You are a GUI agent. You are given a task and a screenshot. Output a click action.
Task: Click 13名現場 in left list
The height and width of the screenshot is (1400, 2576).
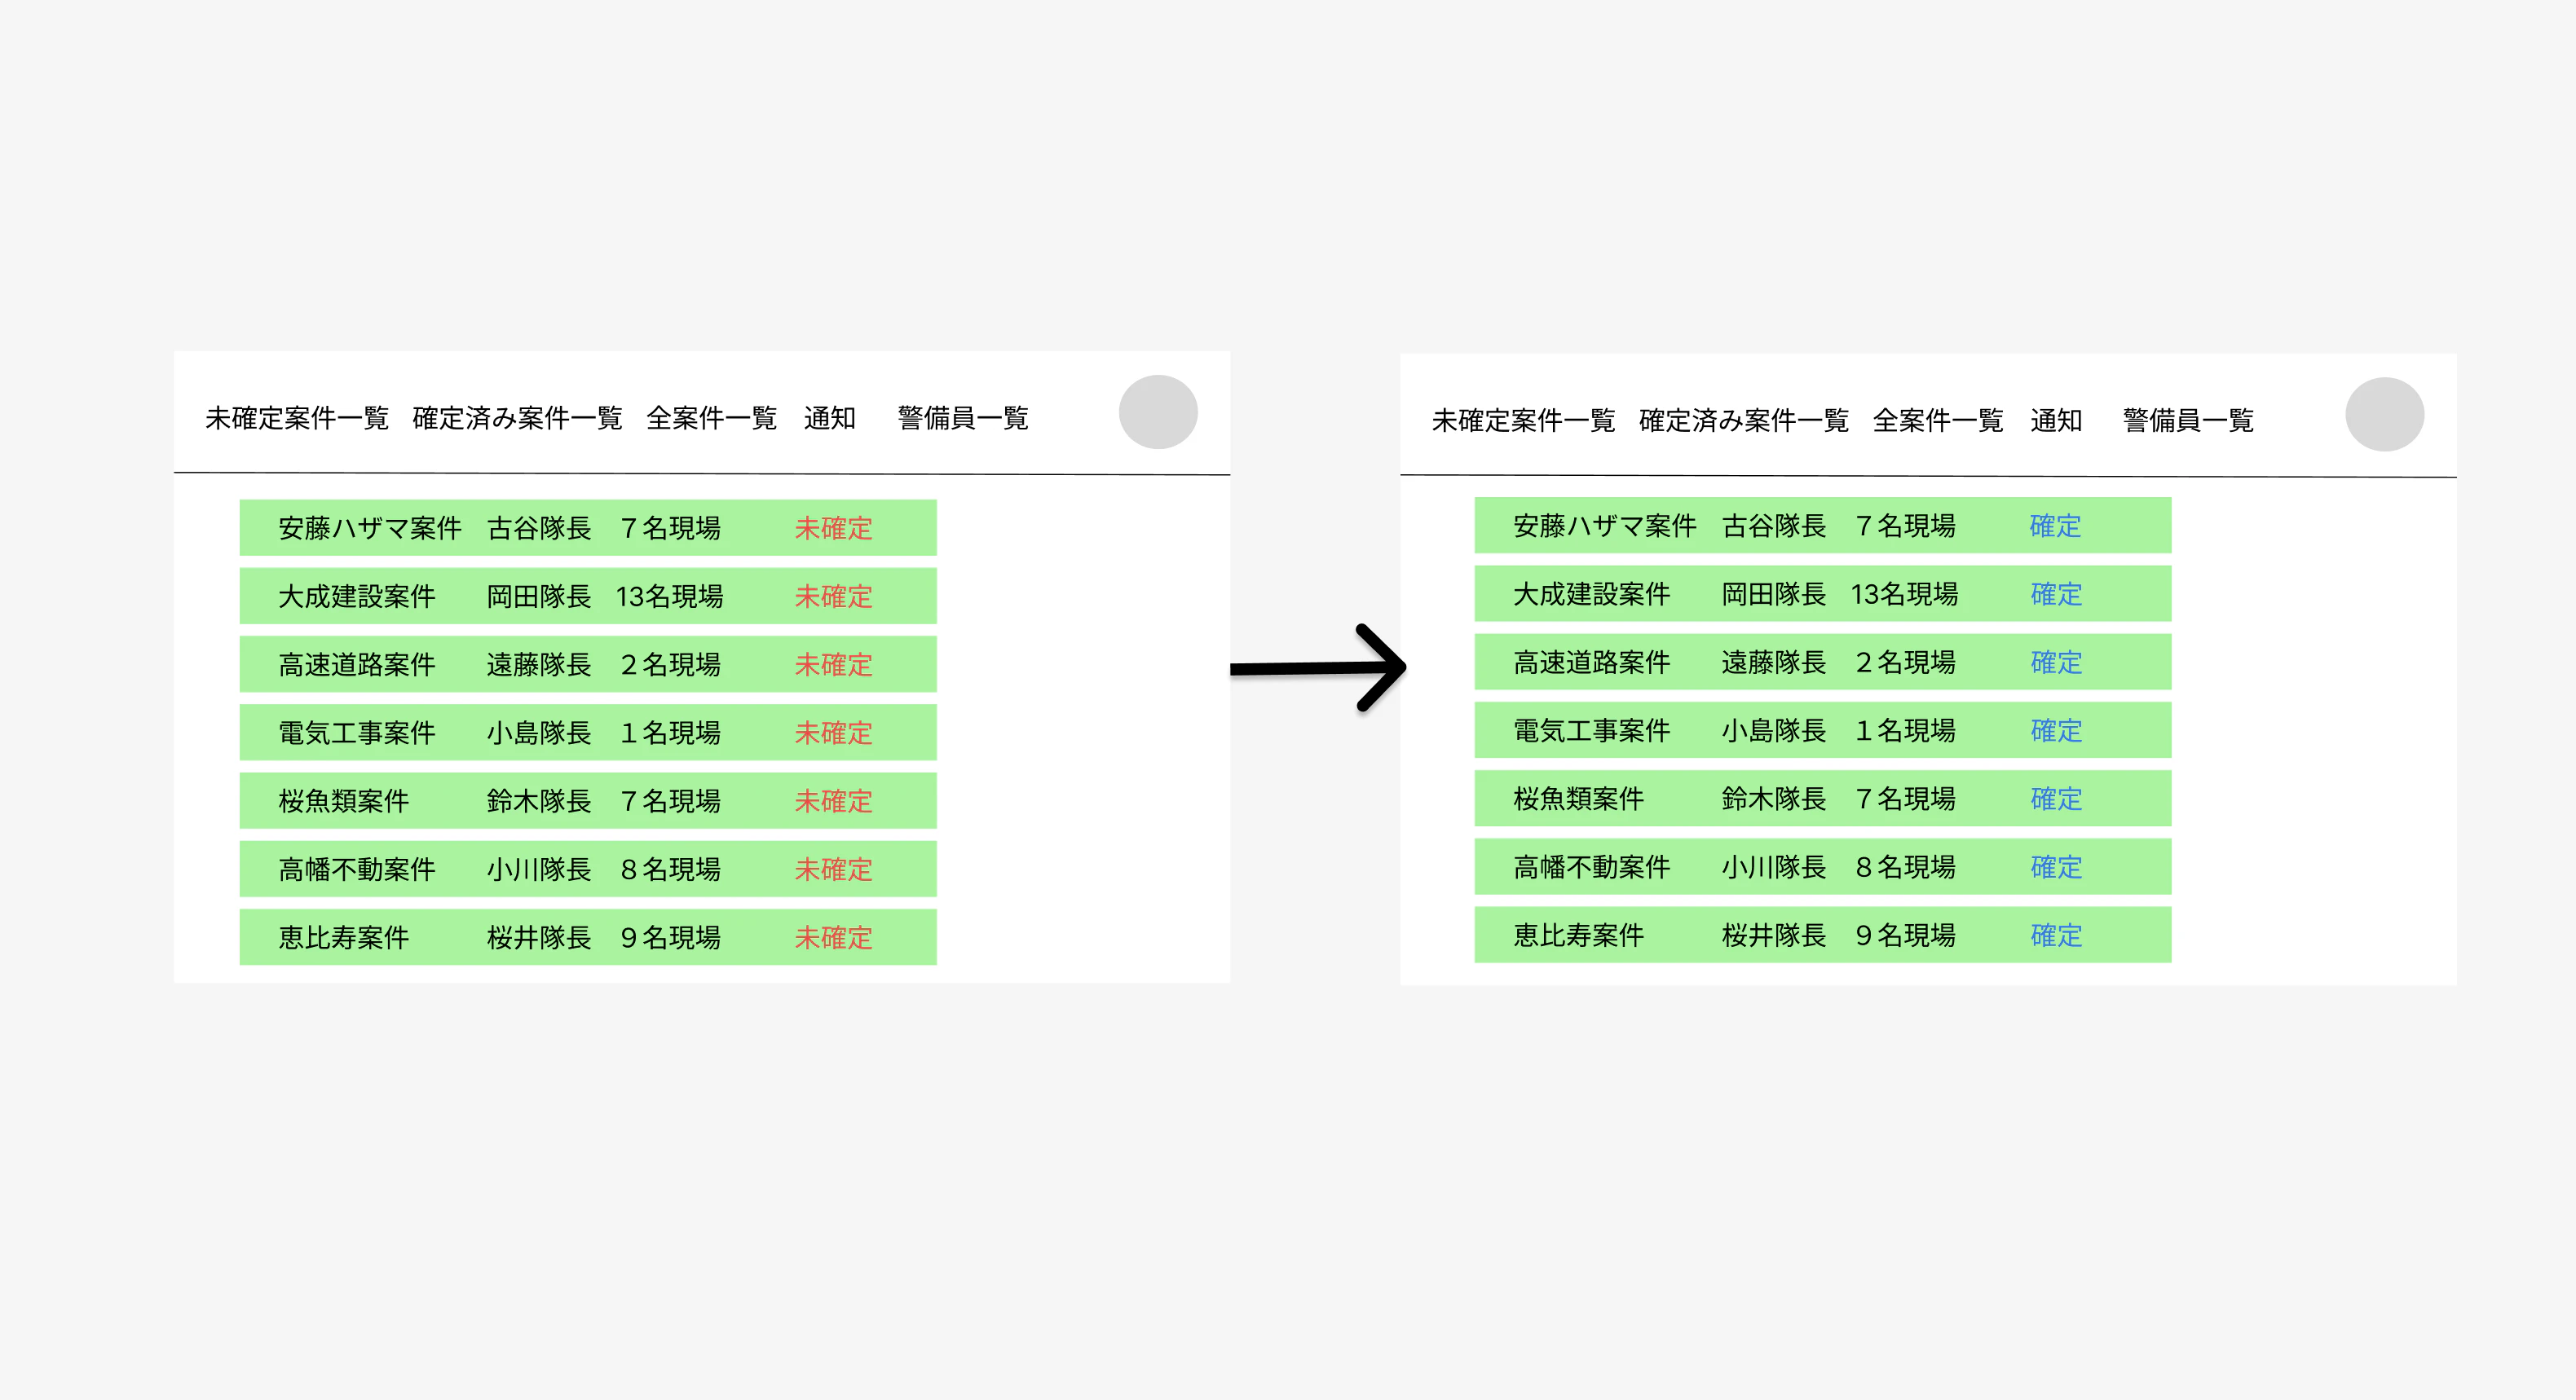pos(669,596)
